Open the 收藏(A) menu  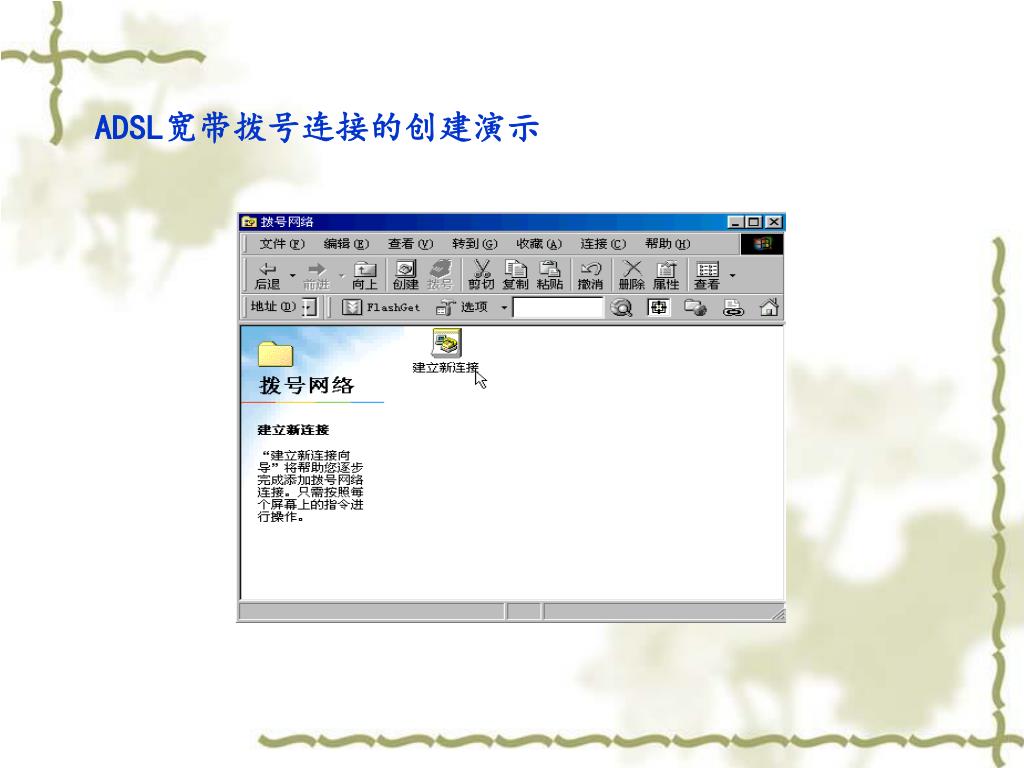tap(539, 244)
